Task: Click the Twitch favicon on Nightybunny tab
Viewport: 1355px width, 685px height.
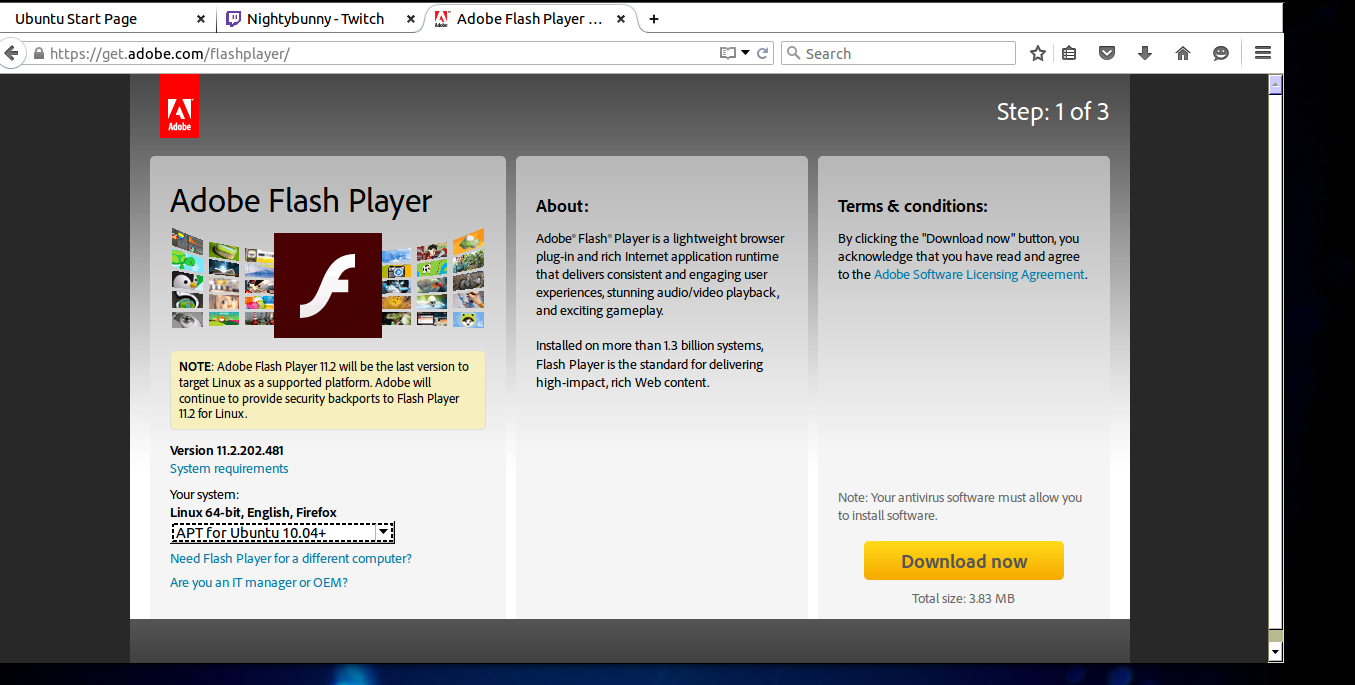Action: pyautogui.click(x=233, y=18)
